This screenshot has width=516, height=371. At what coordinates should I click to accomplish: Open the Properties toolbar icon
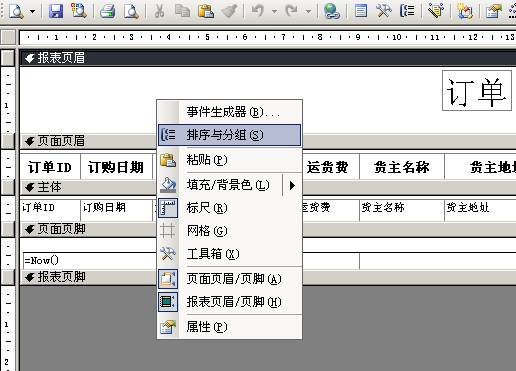pyautogui.click(x=493, y=11)
